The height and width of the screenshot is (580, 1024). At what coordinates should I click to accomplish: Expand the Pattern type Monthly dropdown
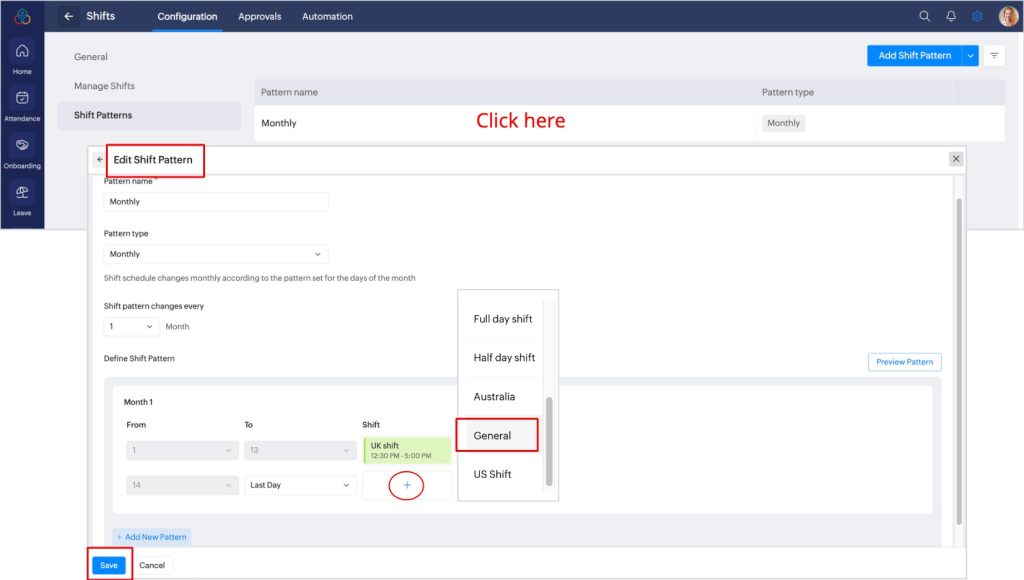(x=215, y=254)
